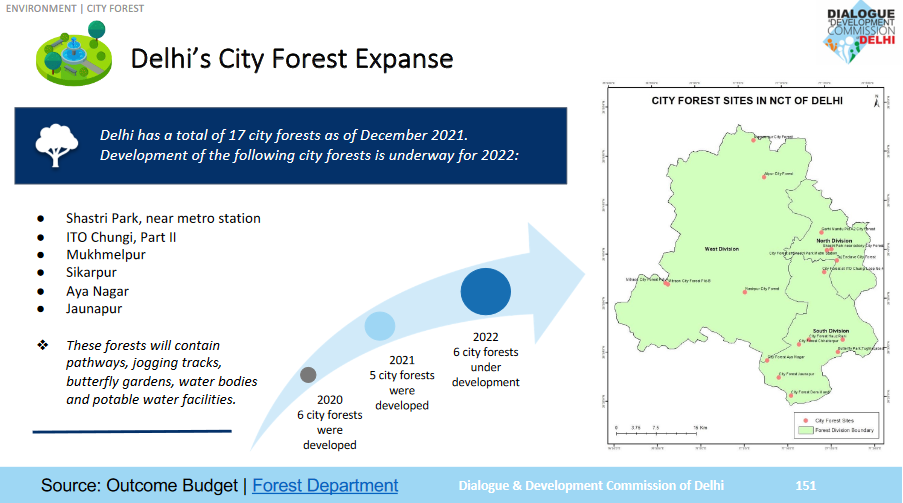
Task: Click the 2022 under development caption
Action: tap(485, 360)
